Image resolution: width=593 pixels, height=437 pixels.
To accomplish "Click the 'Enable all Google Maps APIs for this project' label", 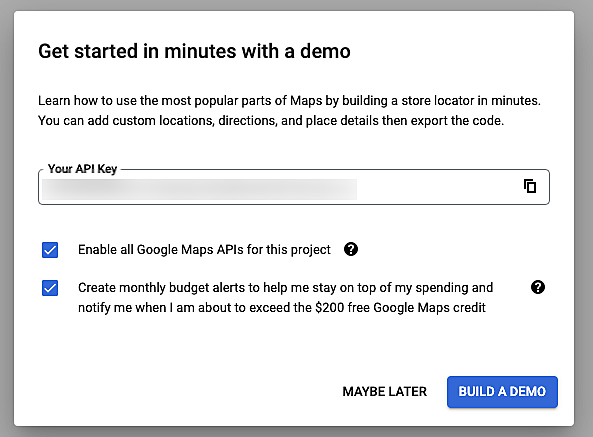I will coord(204,249).
